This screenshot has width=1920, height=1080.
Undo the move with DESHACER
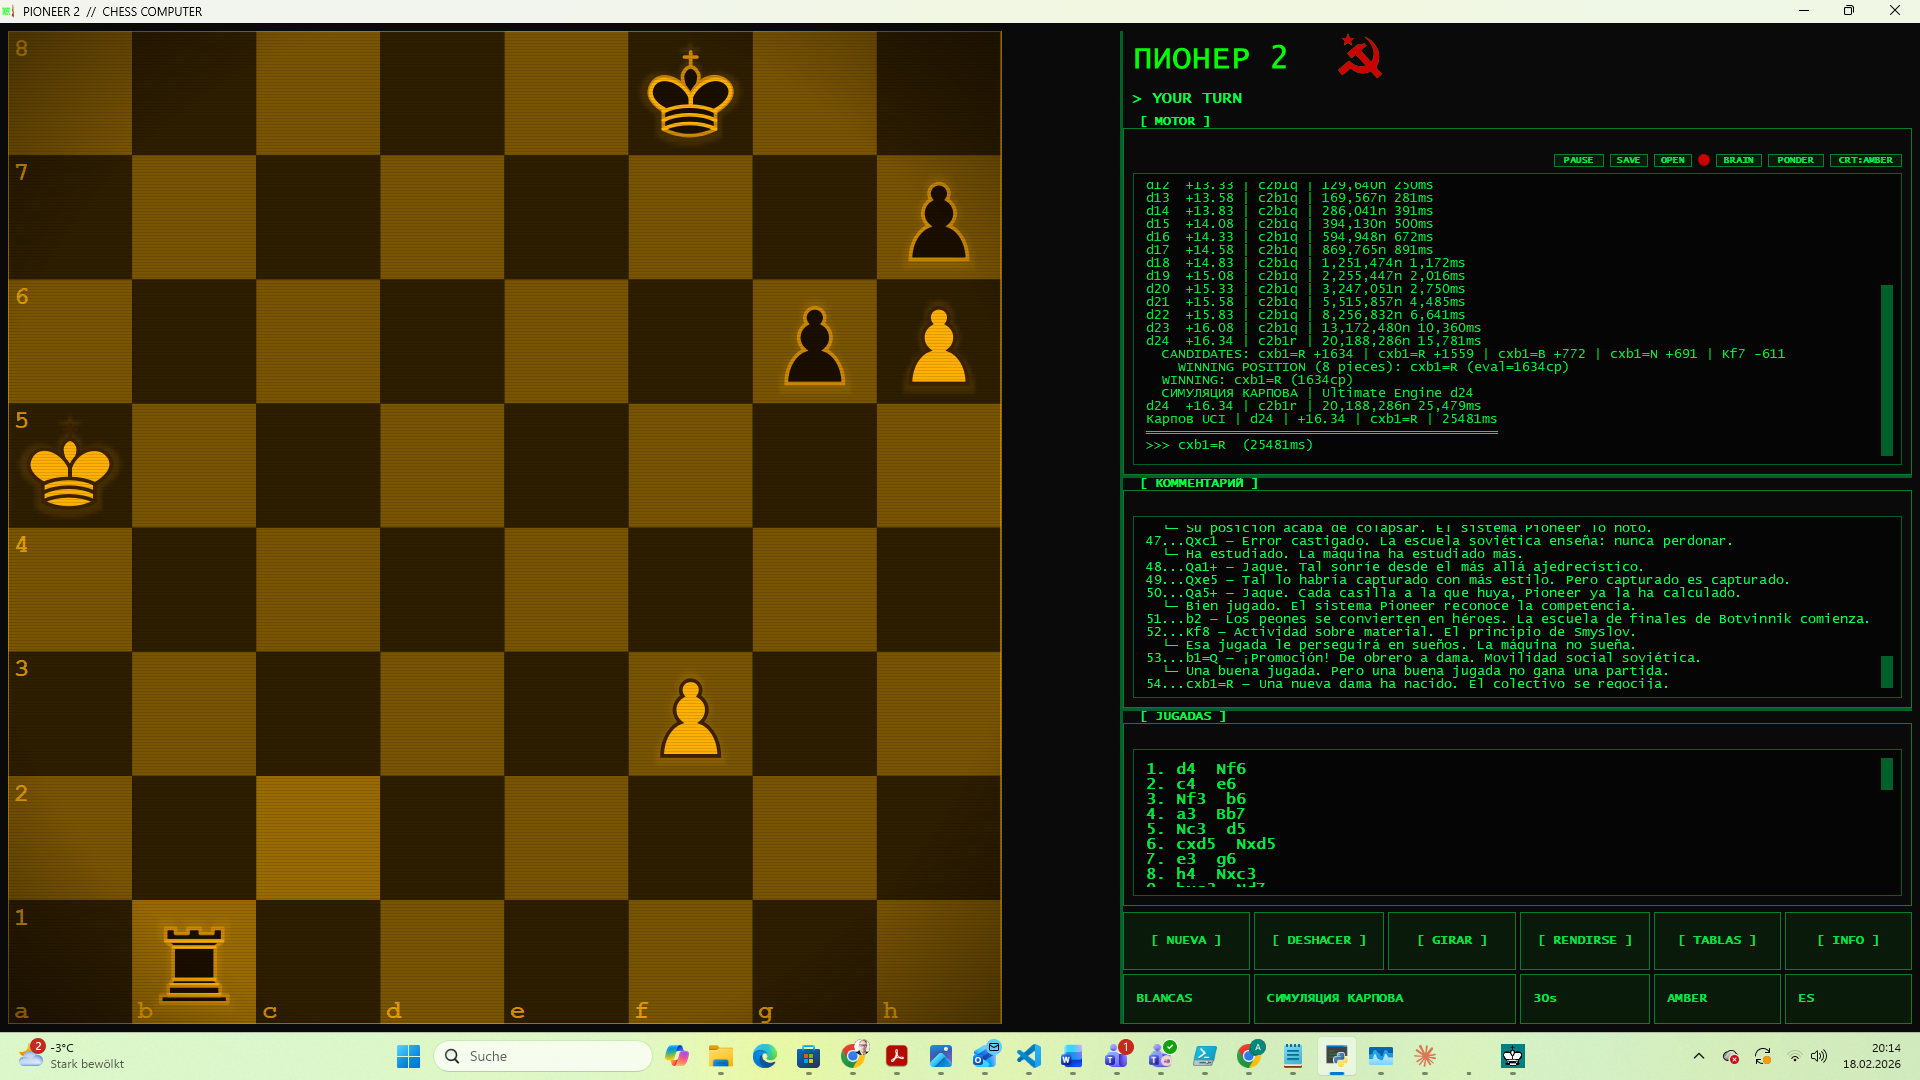pyautogui.click(x=1319, y=940)
